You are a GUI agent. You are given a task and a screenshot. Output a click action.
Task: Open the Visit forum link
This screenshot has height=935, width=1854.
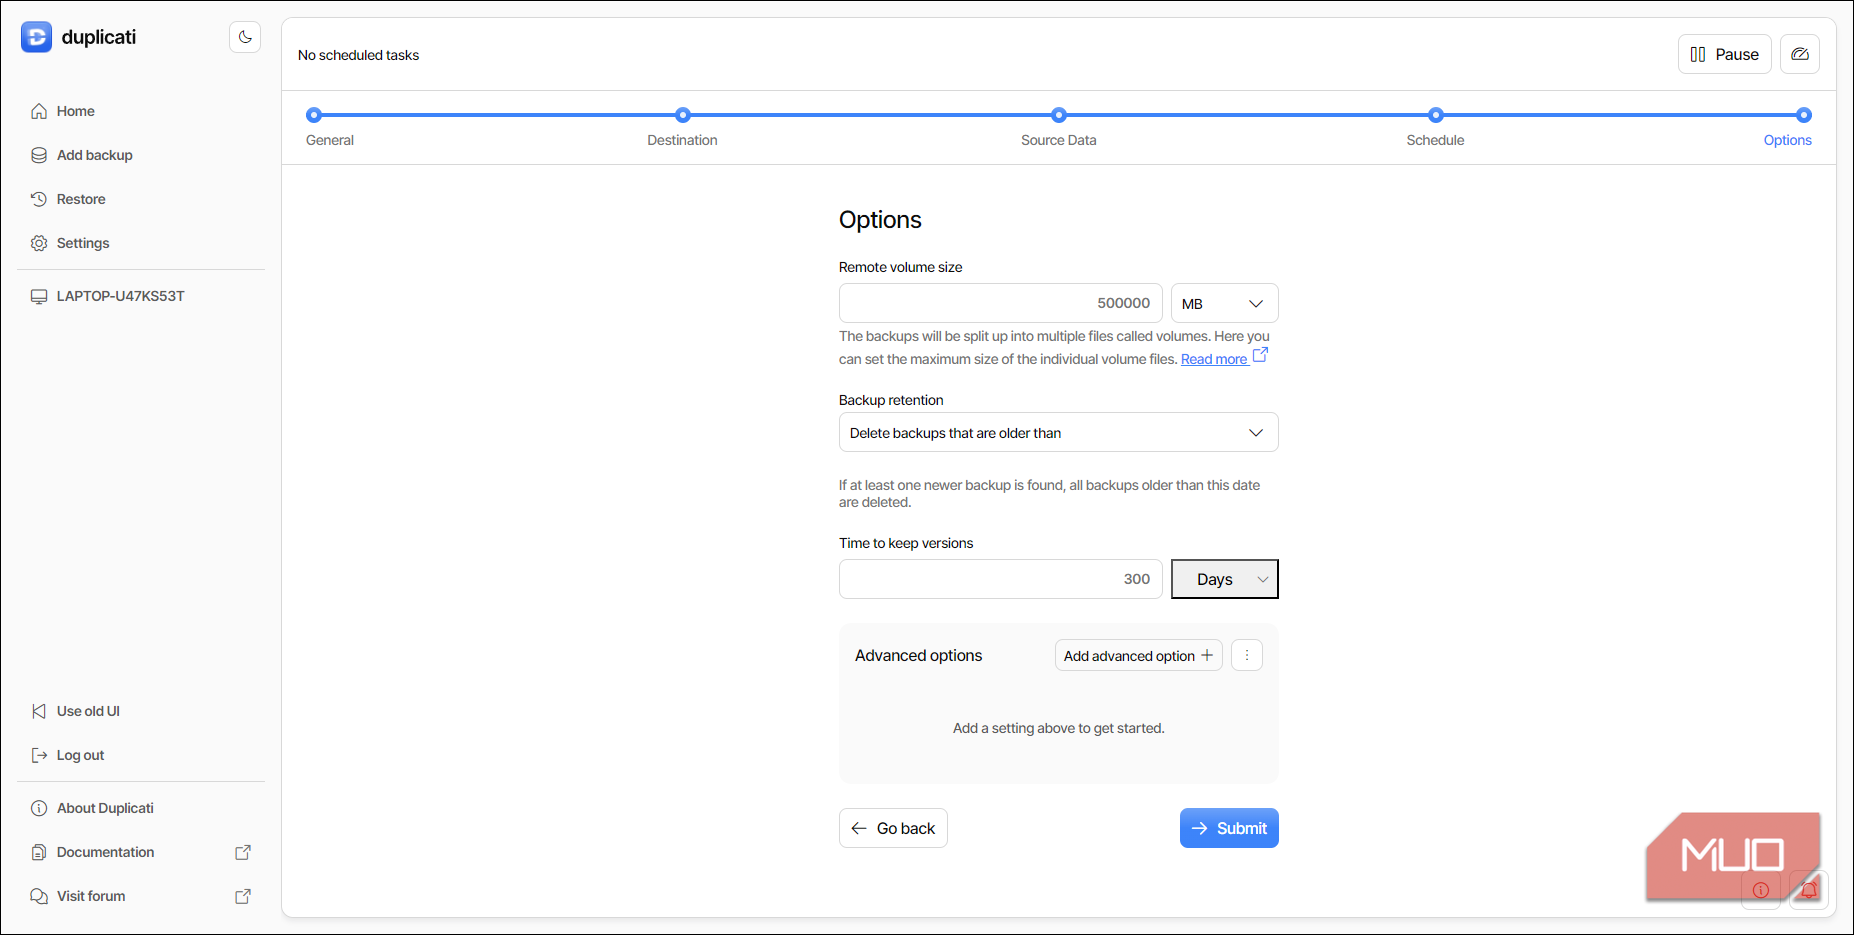click(91, 896)
